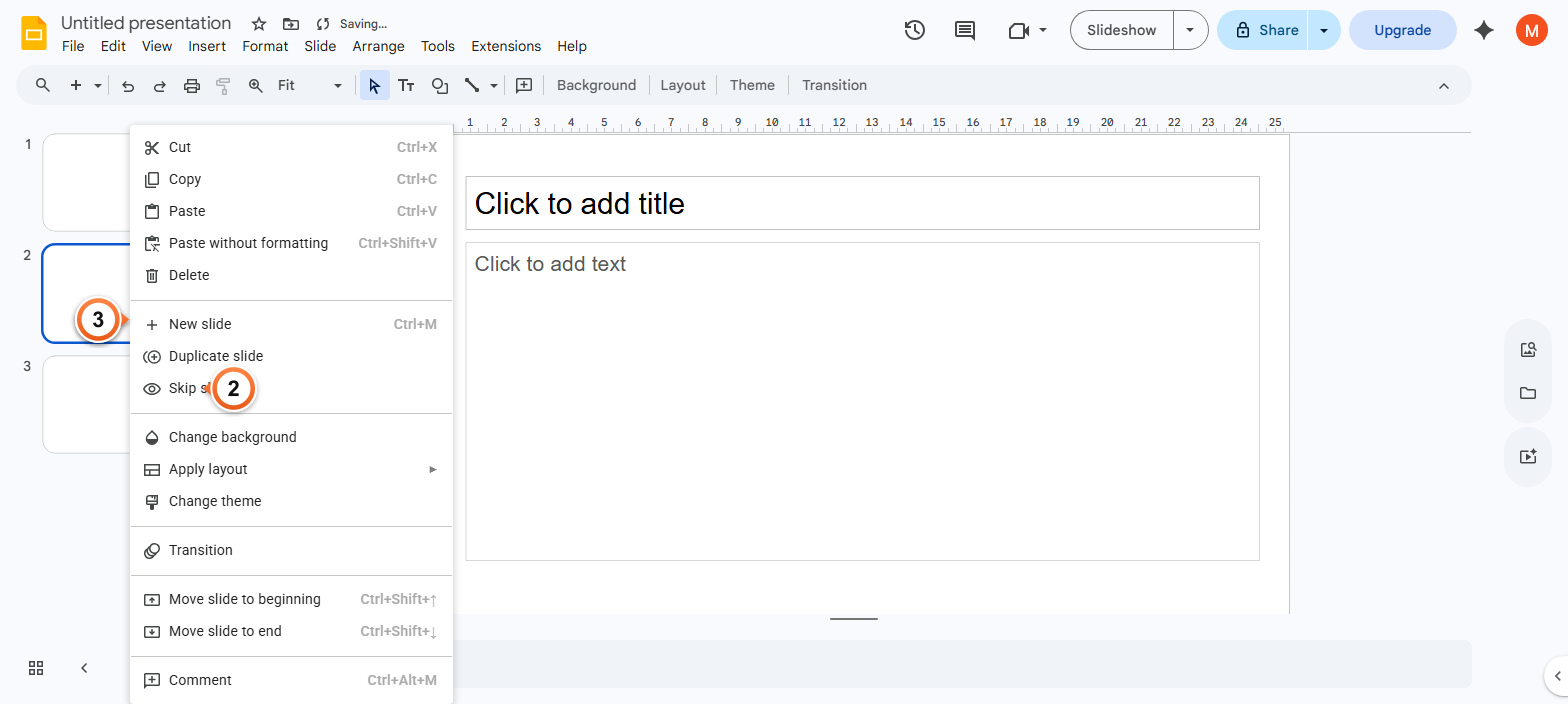
Task: Choose the Select arrow cursor tool
Action: (374, 86)
